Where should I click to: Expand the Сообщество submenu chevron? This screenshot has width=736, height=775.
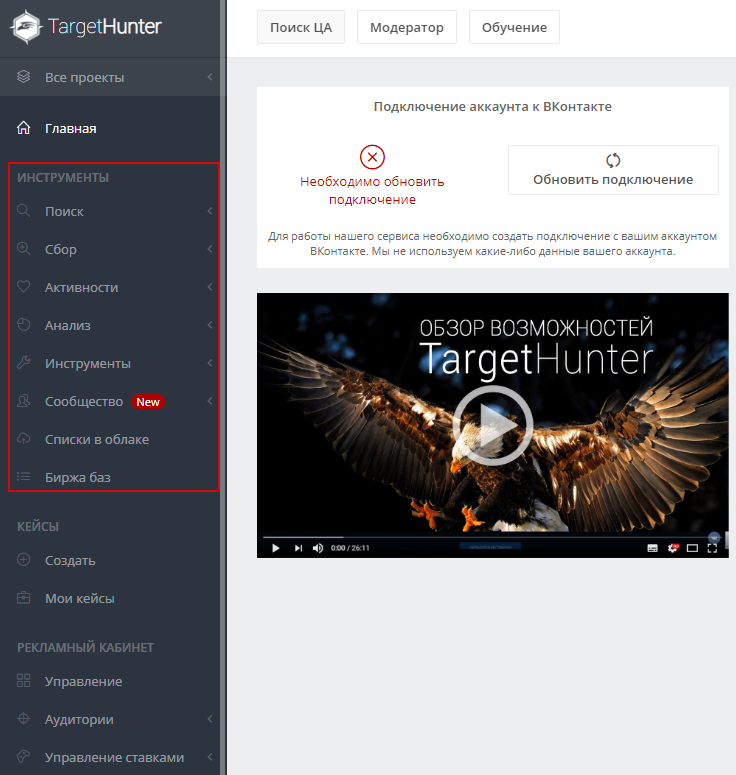210,401
